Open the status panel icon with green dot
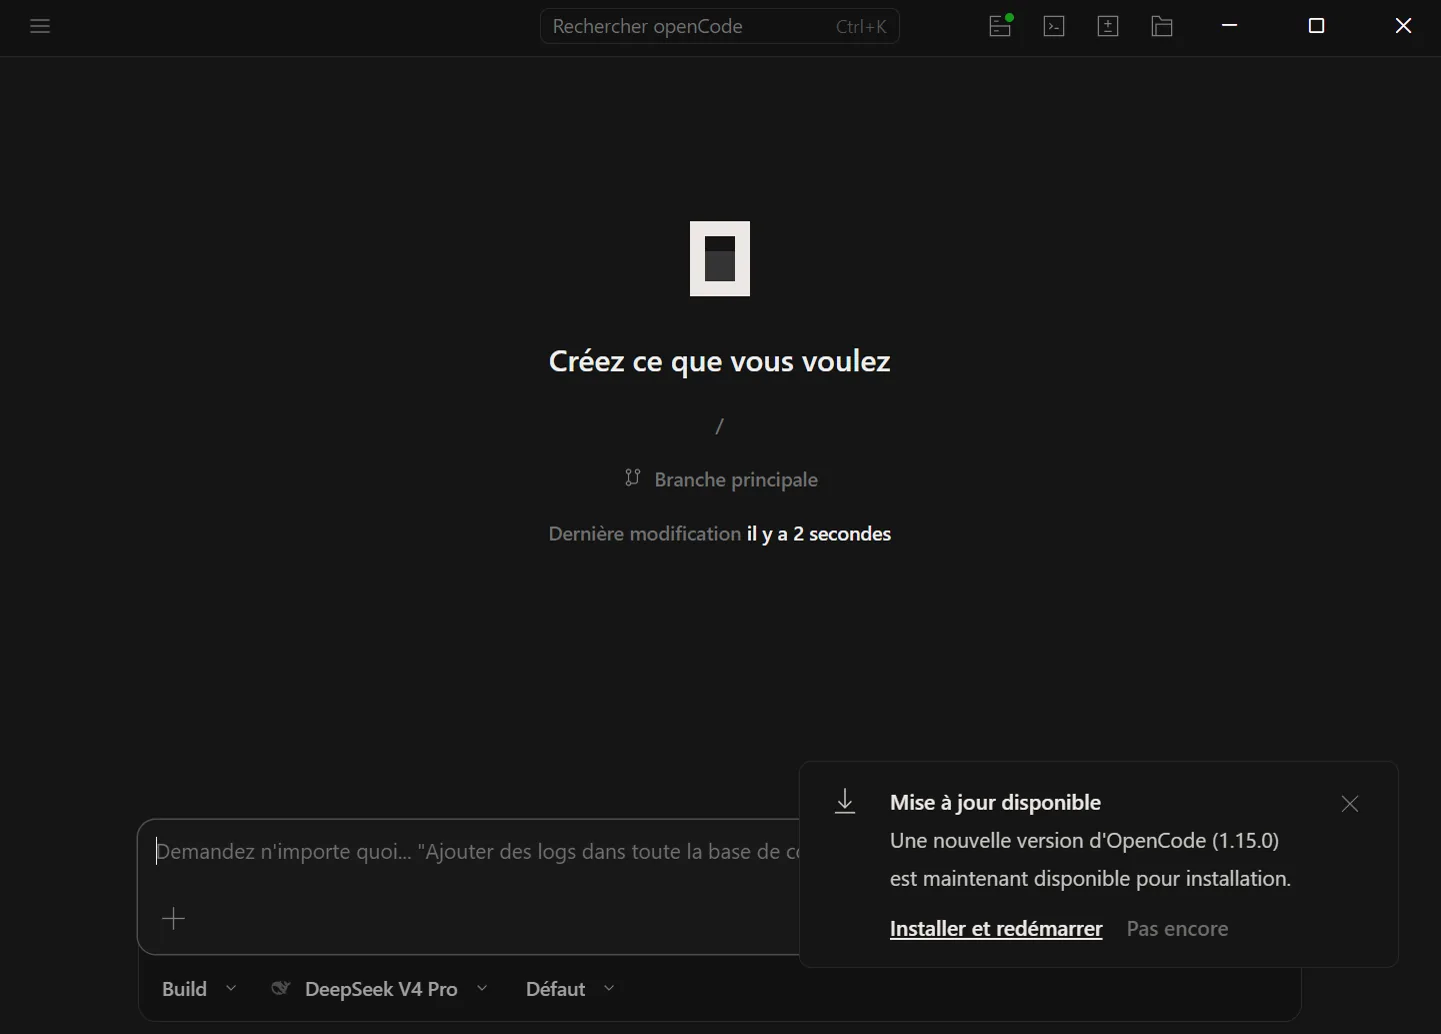 coord(1000,26)
